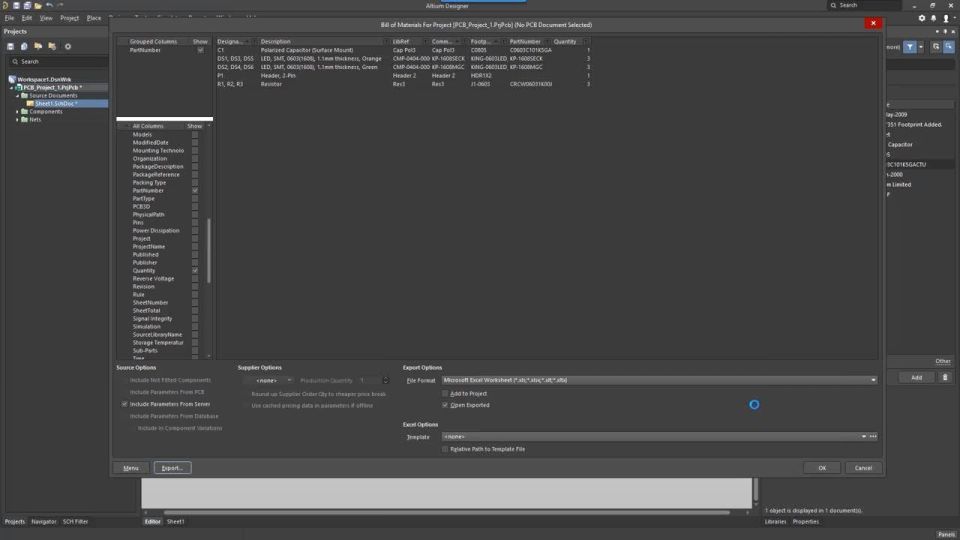The height and width of the screenshot is (540, 960).
Task: Open the Place menu
Action: point(94,18)
